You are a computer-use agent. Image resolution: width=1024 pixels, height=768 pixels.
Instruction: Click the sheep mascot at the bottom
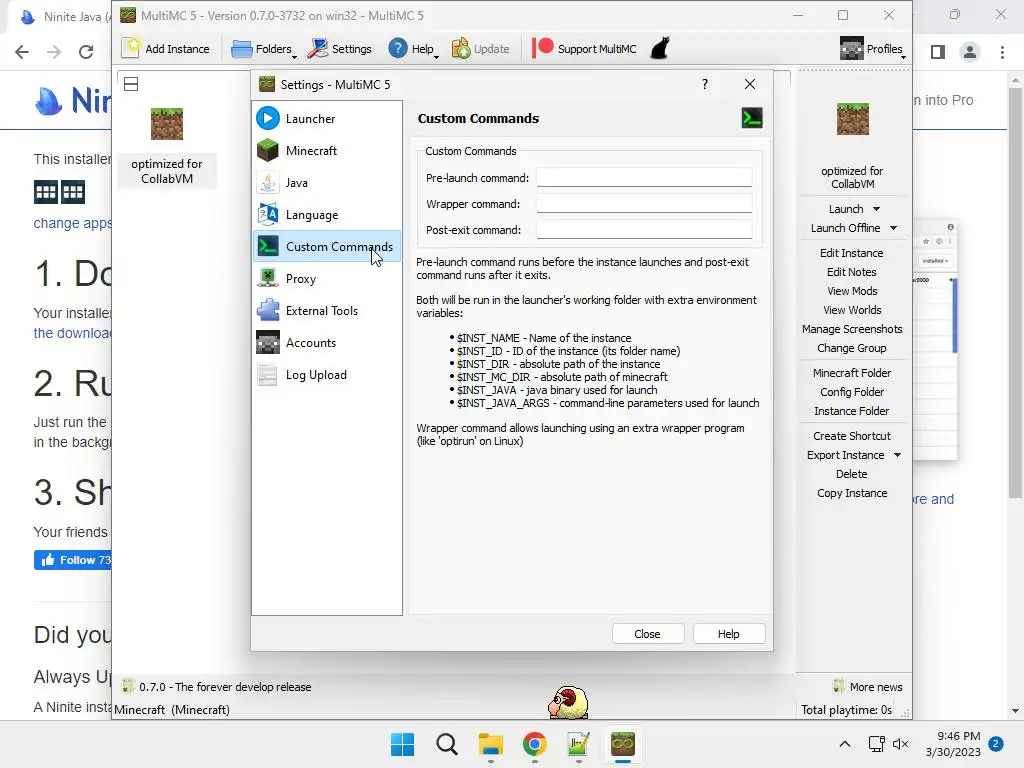568,703
